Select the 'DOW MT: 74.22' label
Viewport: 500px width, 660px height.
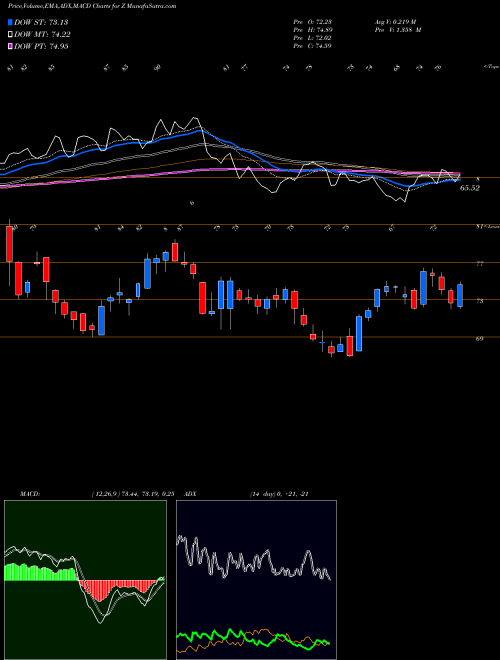[x=42, y=35]
